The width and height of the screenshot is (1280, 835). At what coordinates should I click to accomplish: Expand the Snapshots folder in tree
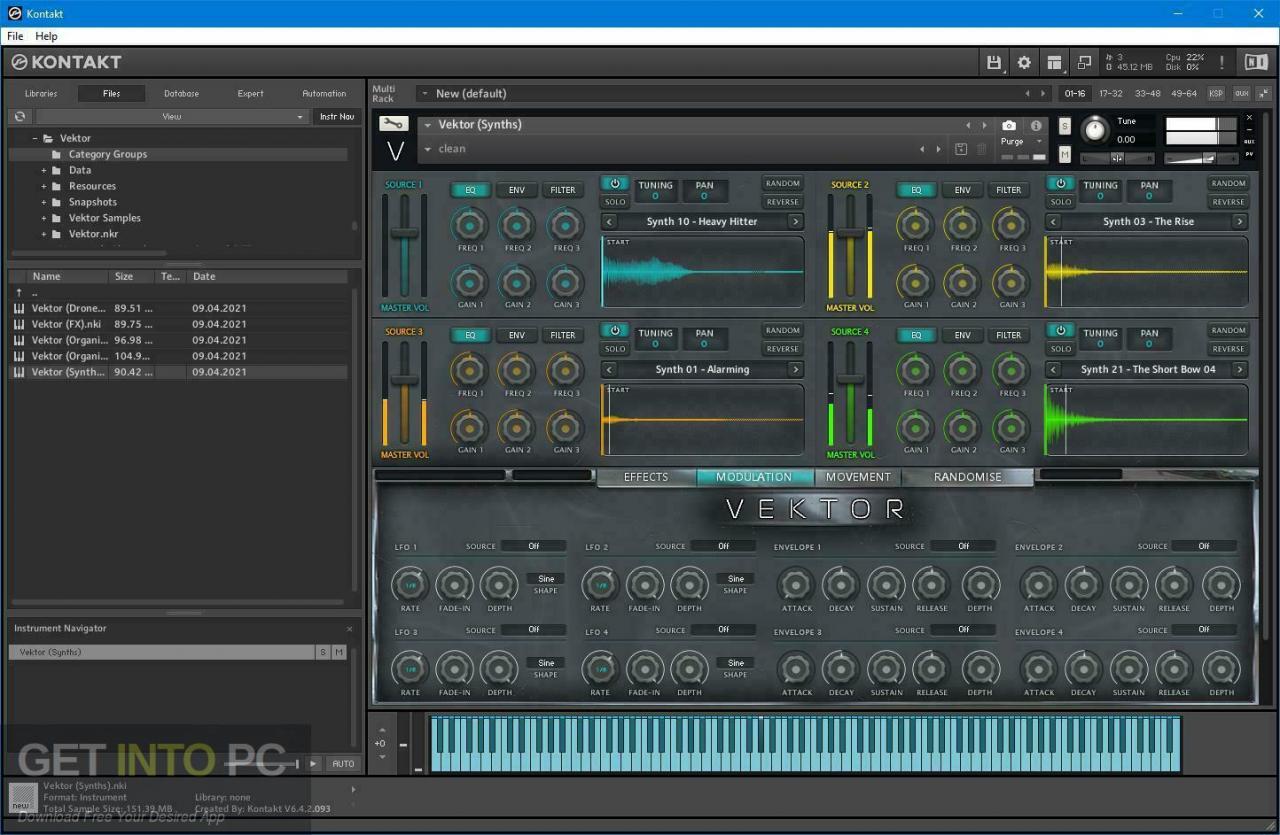coord(44,202)
